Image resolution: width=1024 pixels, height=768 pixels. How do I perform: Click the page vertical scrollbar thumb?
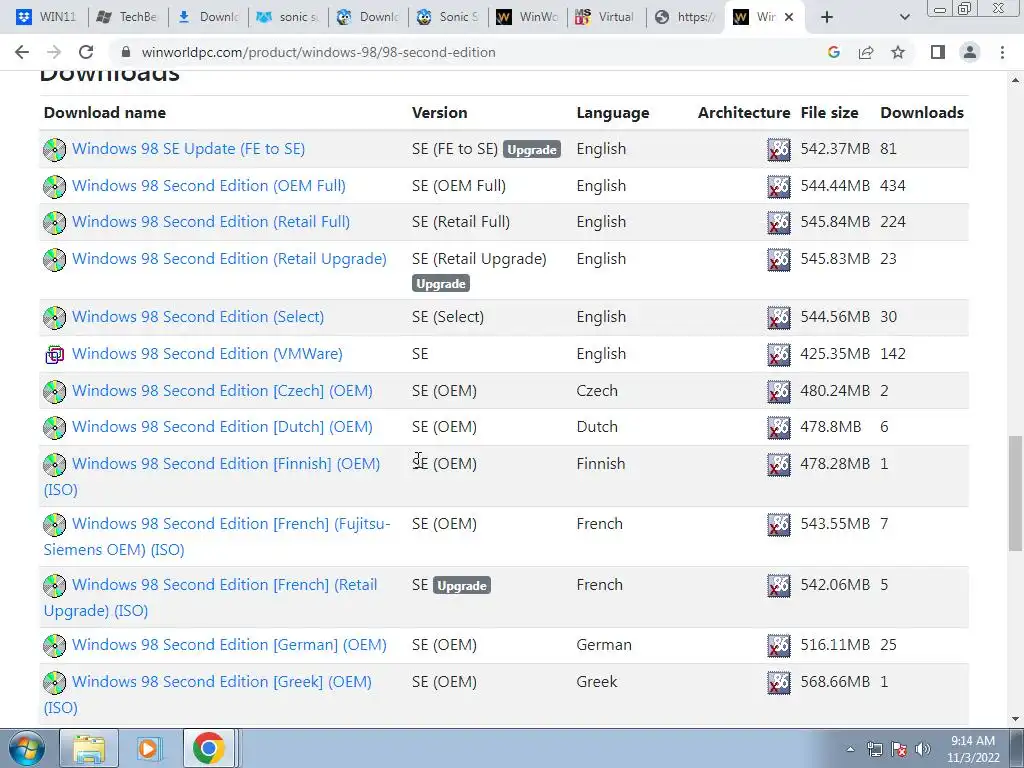1016,494
